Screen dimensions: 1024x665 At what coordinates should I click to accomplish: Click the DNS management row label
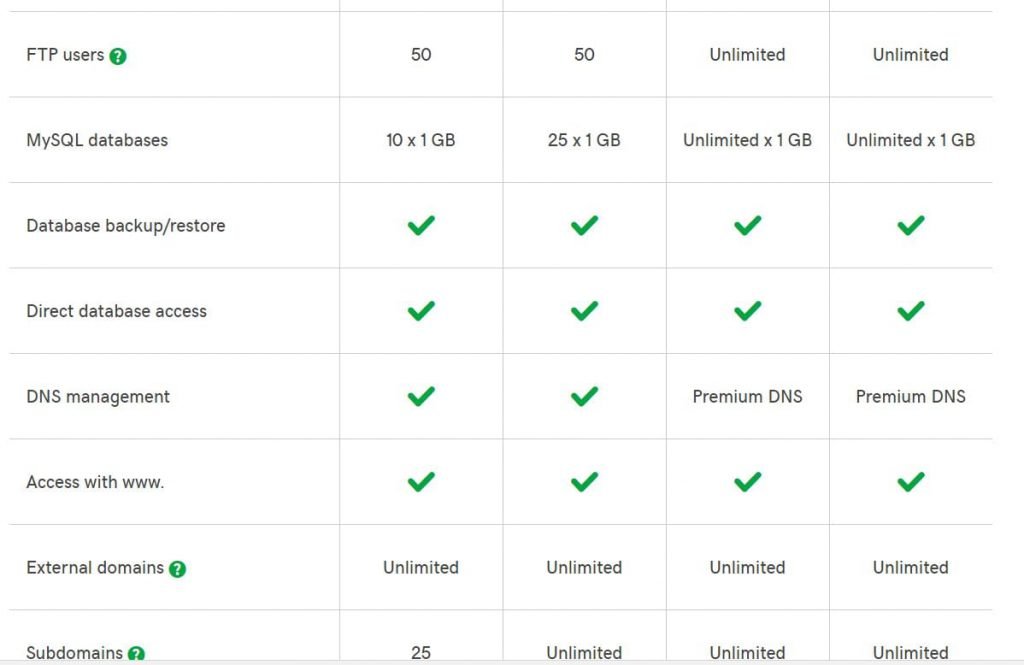click(98, 397)
